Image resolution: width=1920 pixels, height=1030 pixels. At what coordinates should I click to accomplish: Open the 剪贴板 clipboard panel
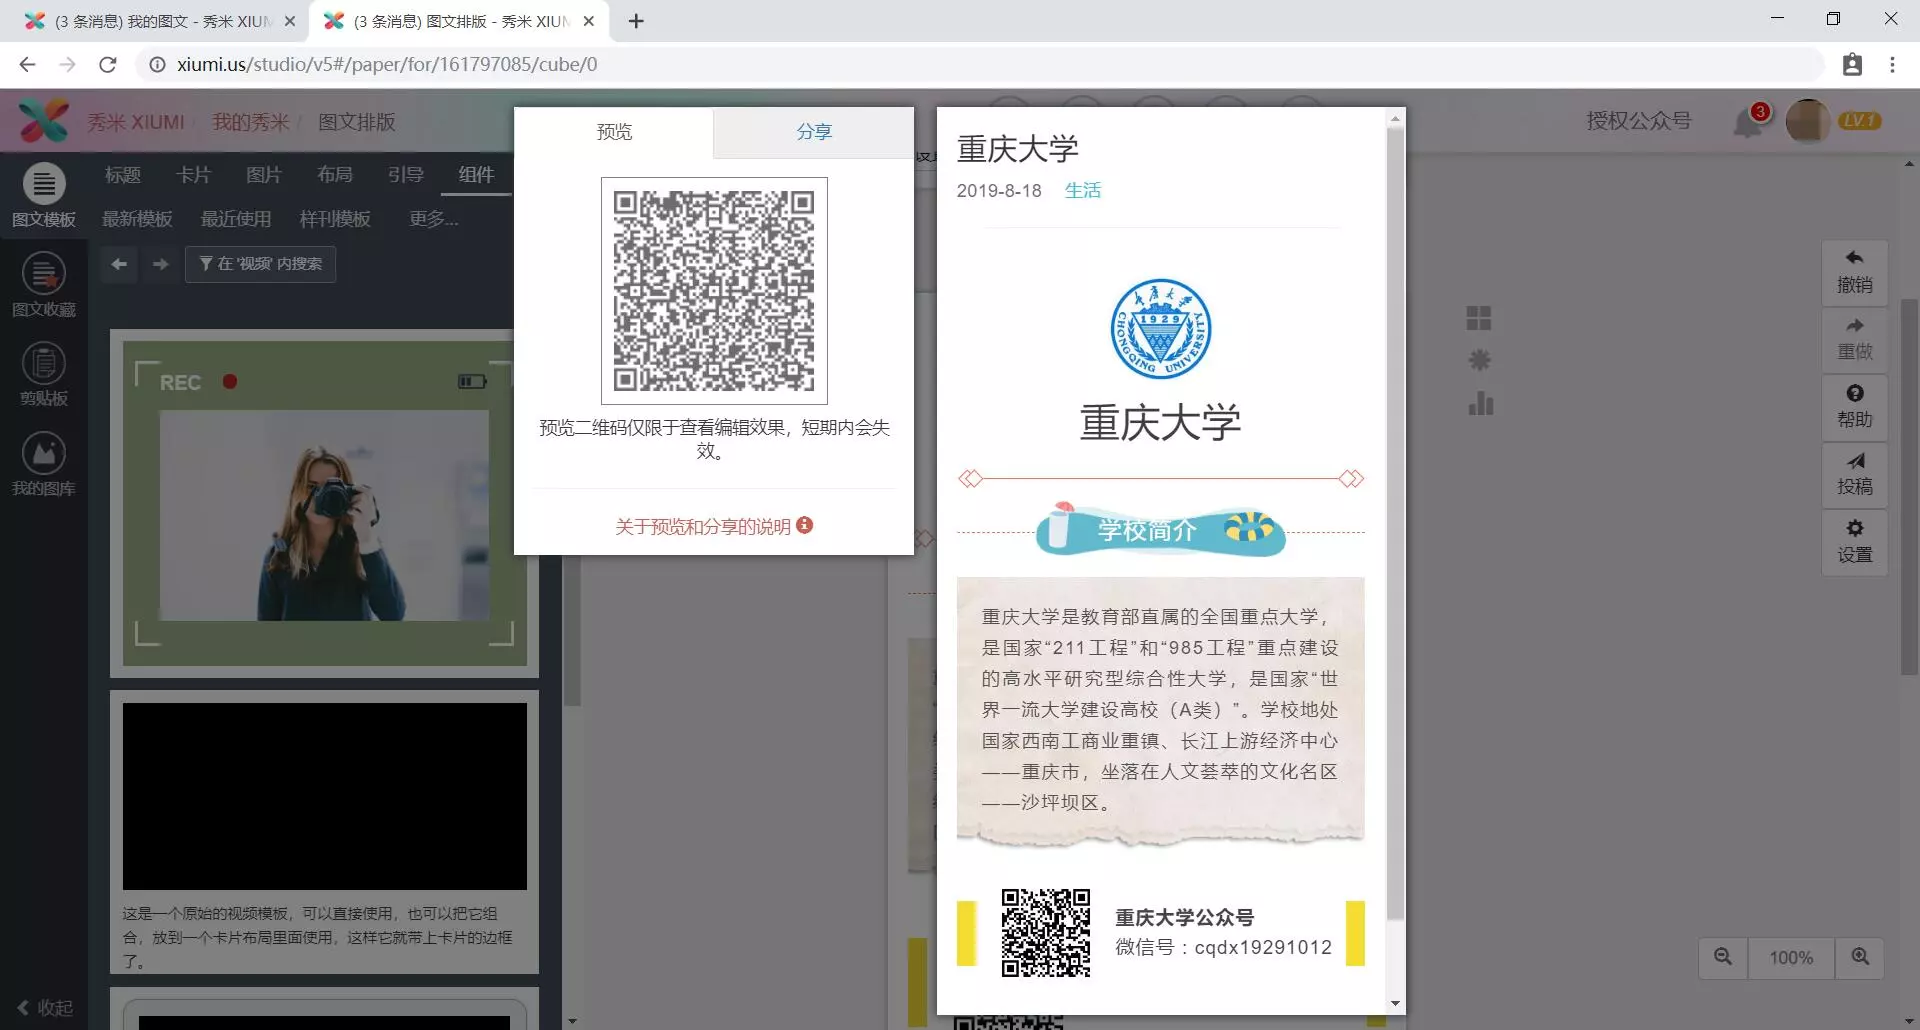pyautogui.click(x=44, y=375)
